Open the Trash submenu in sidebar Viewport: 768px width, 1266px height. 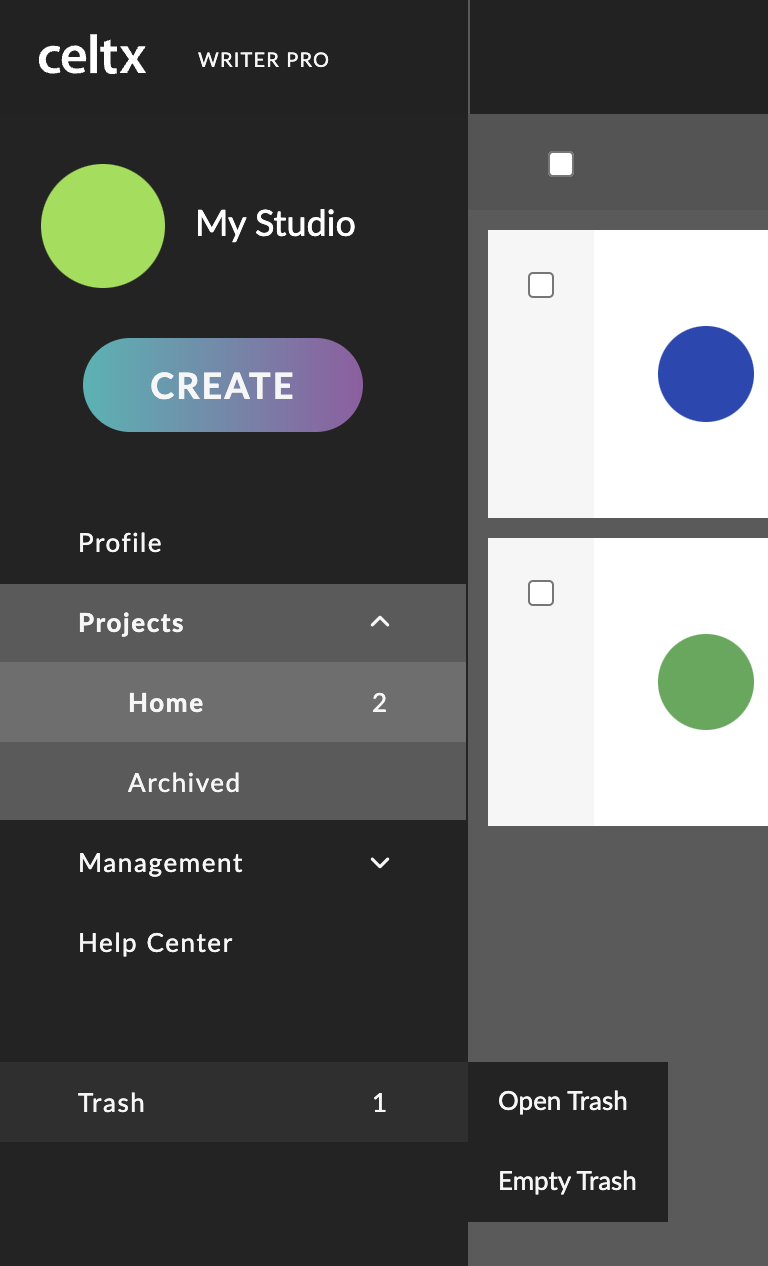[234, 1102]
